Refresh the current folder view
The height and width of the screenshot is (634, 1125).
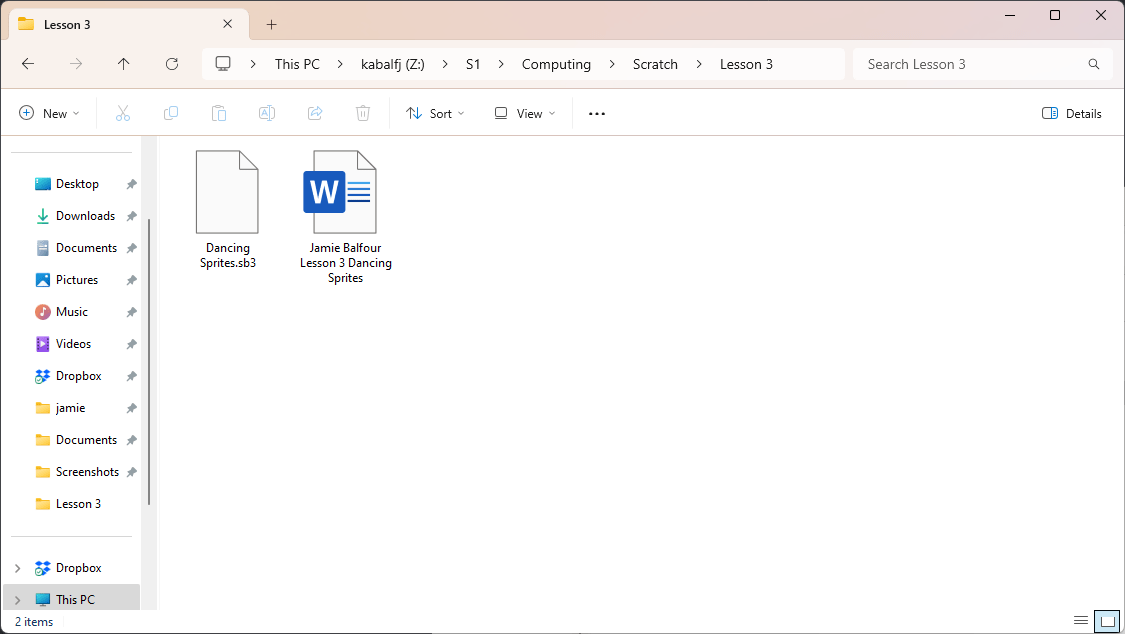click(x=172, y=64)
